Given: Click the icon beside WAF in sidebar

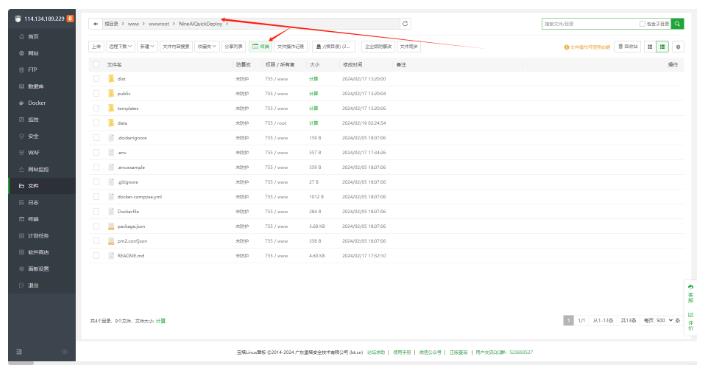Looking at the screenshot, I should point(21,153).
